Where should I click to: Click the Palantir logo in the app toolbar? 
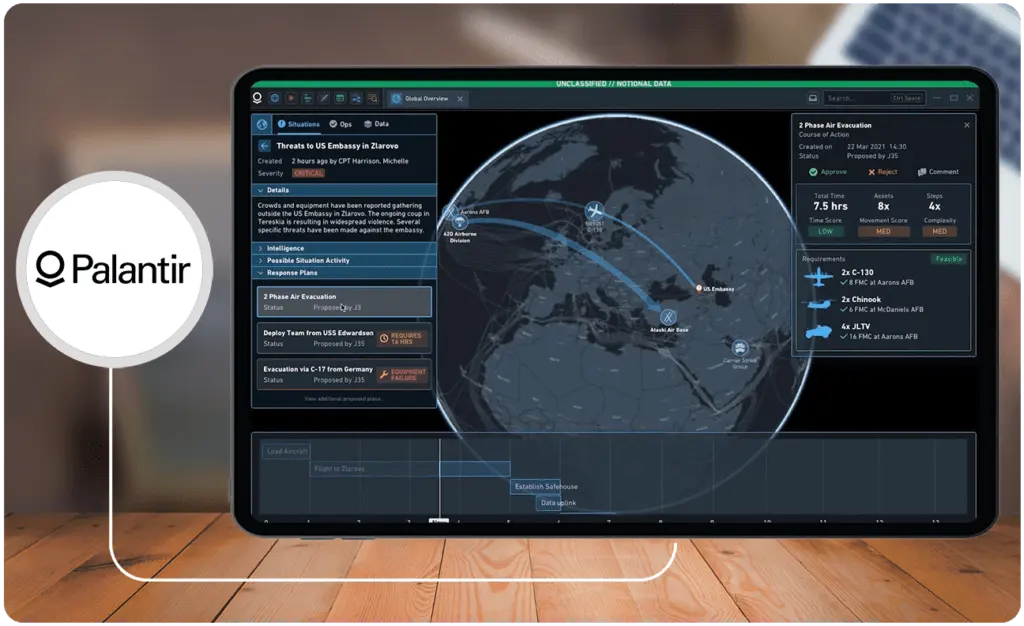point(257,98)
